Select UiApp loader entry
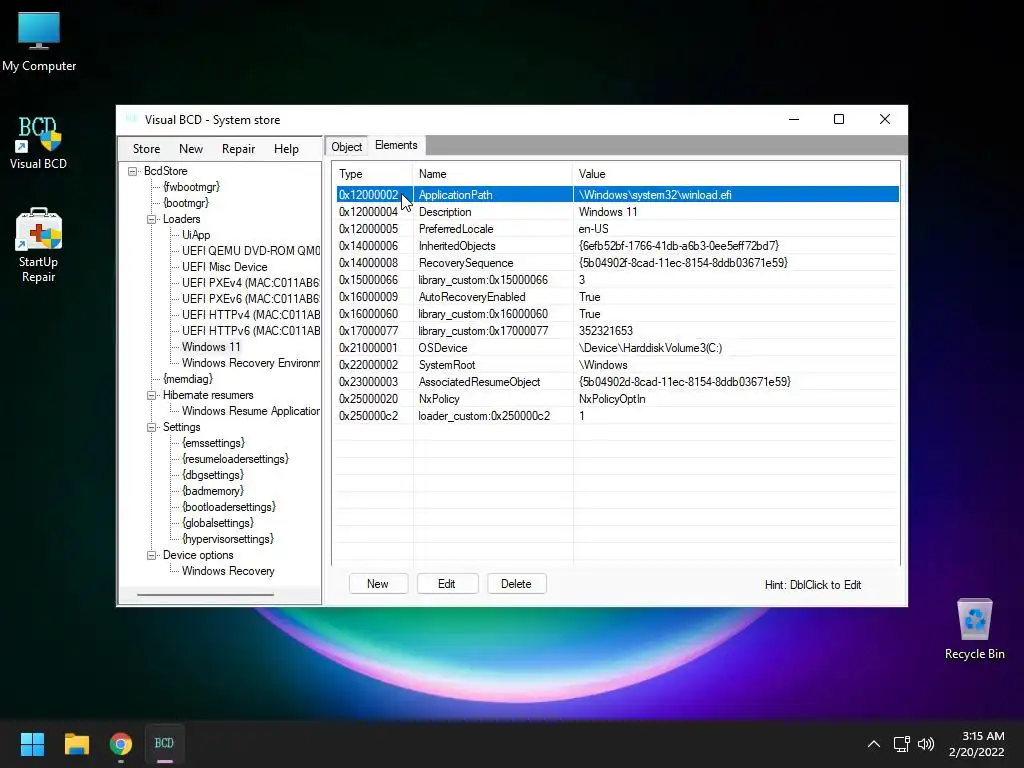Screen dimensions: 1024x768 [196, 235]
